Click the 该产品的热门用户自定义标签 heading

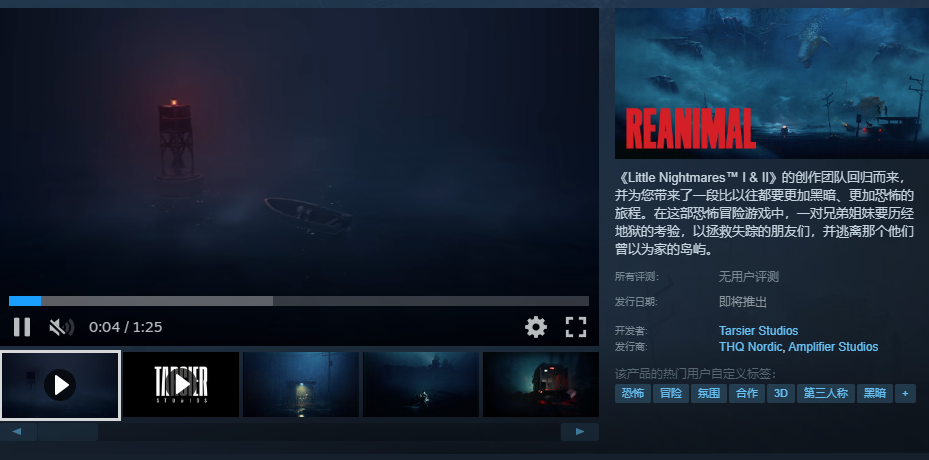coord(695,374)
